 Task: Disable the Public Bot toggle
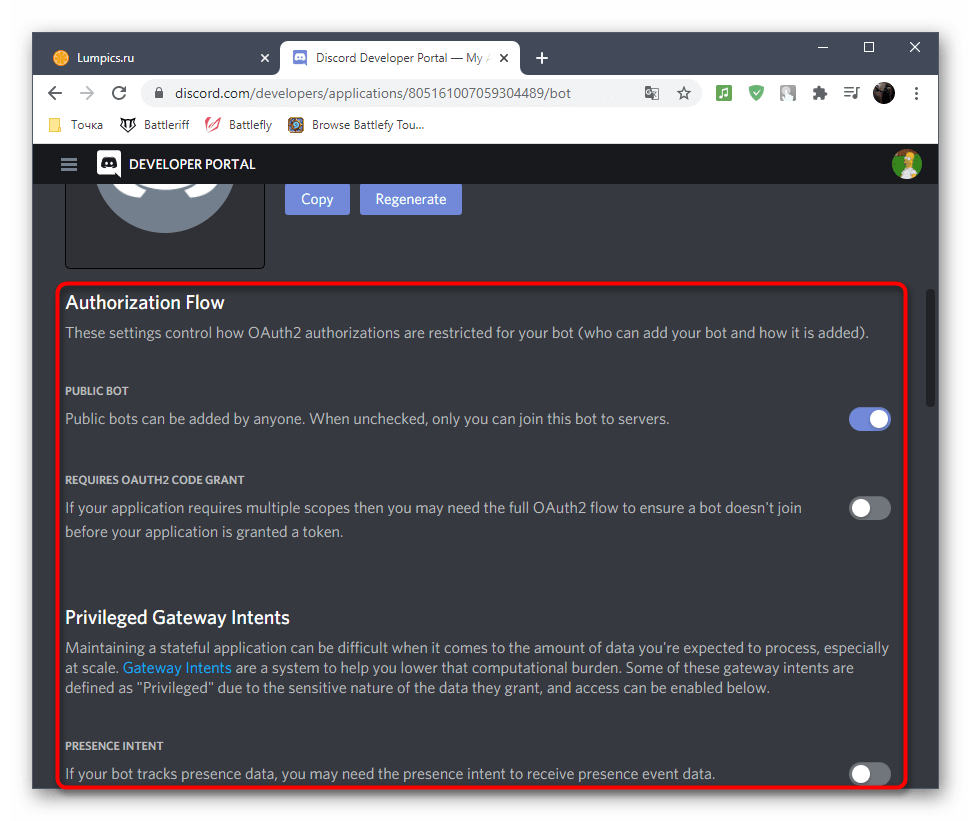pyautogui.click(x=869, y=419)
